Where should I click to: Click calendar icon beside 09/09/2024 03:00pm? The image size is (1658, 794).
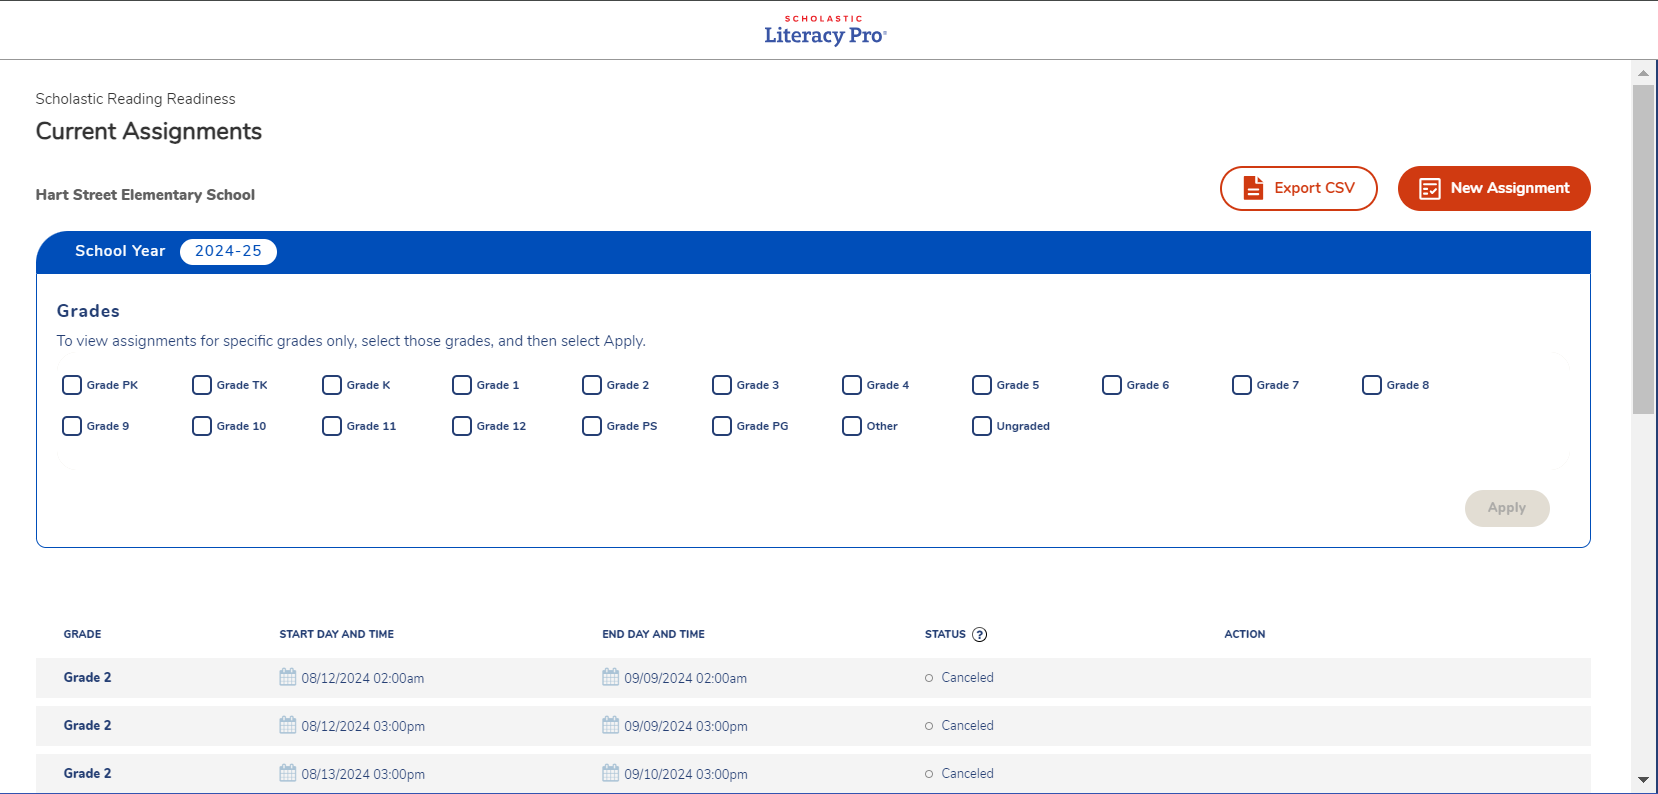point(611,725)
